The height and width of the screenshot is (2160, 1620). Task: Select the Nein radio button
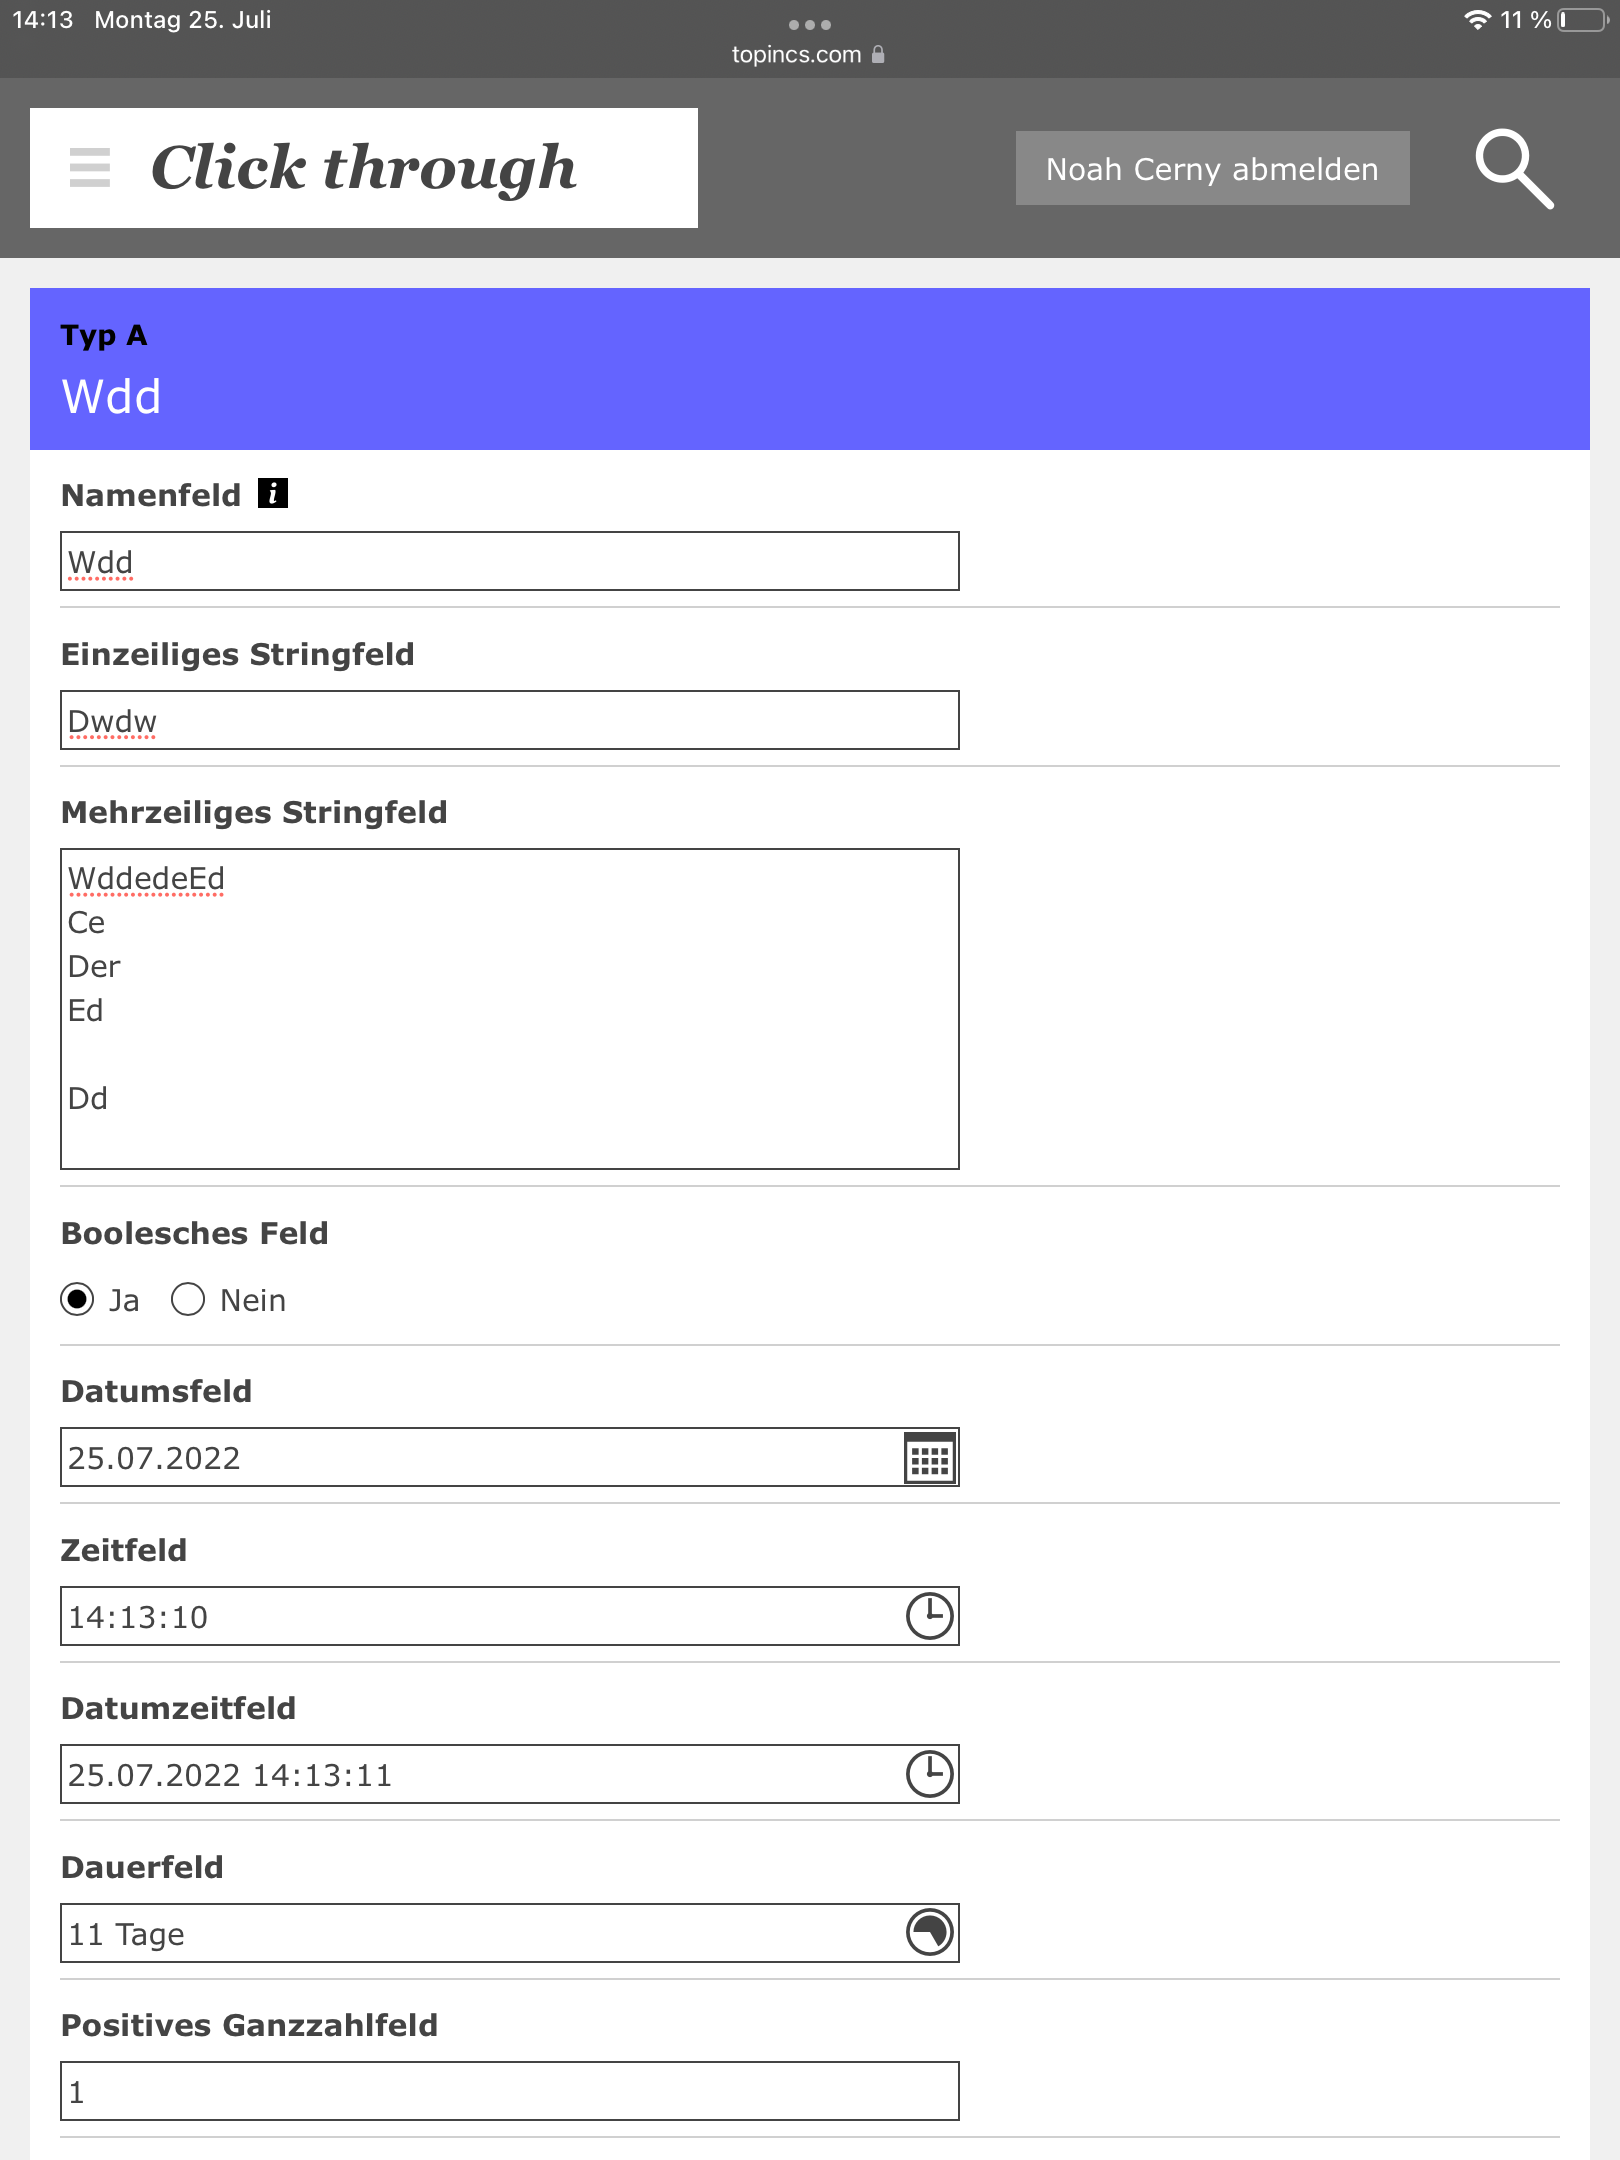point(188,1300)
